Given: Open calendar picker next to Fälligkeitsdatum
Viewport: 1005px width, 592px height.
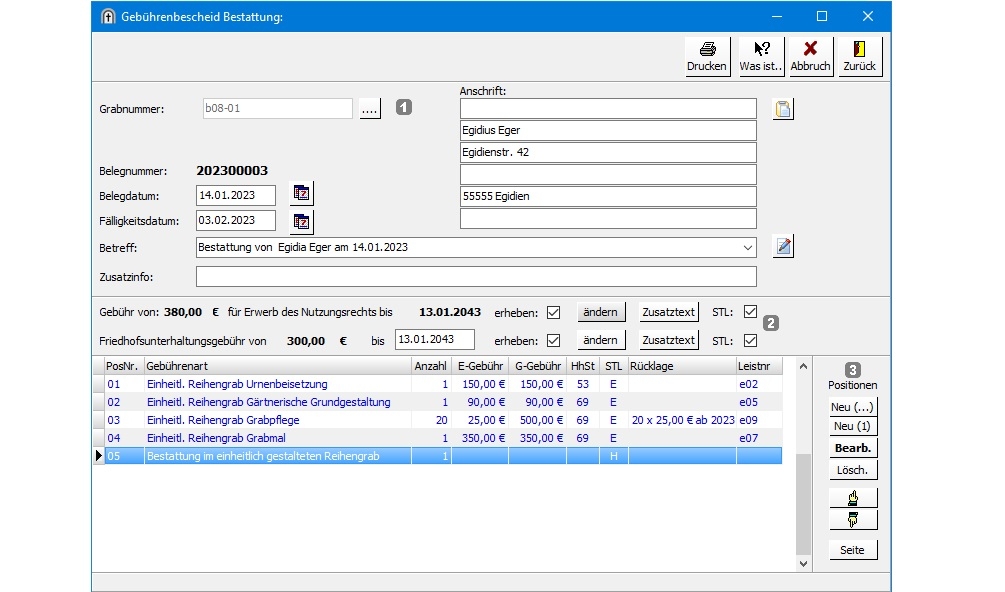Looking at the screenshot, I should tap(301, 221).
